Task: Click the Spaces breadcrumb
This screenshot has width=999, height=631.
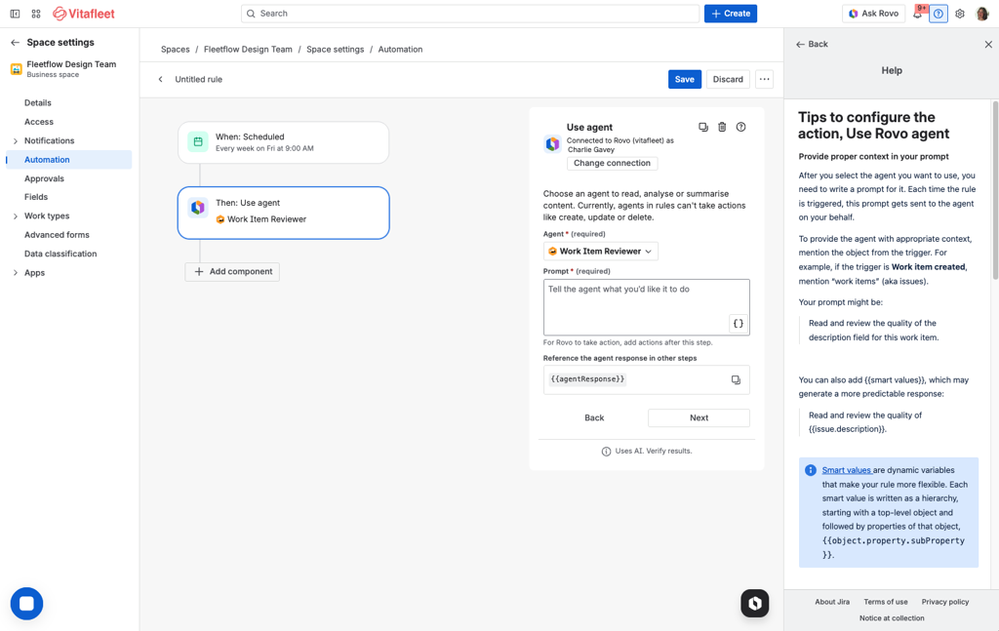Action: [x=175, y=49]
